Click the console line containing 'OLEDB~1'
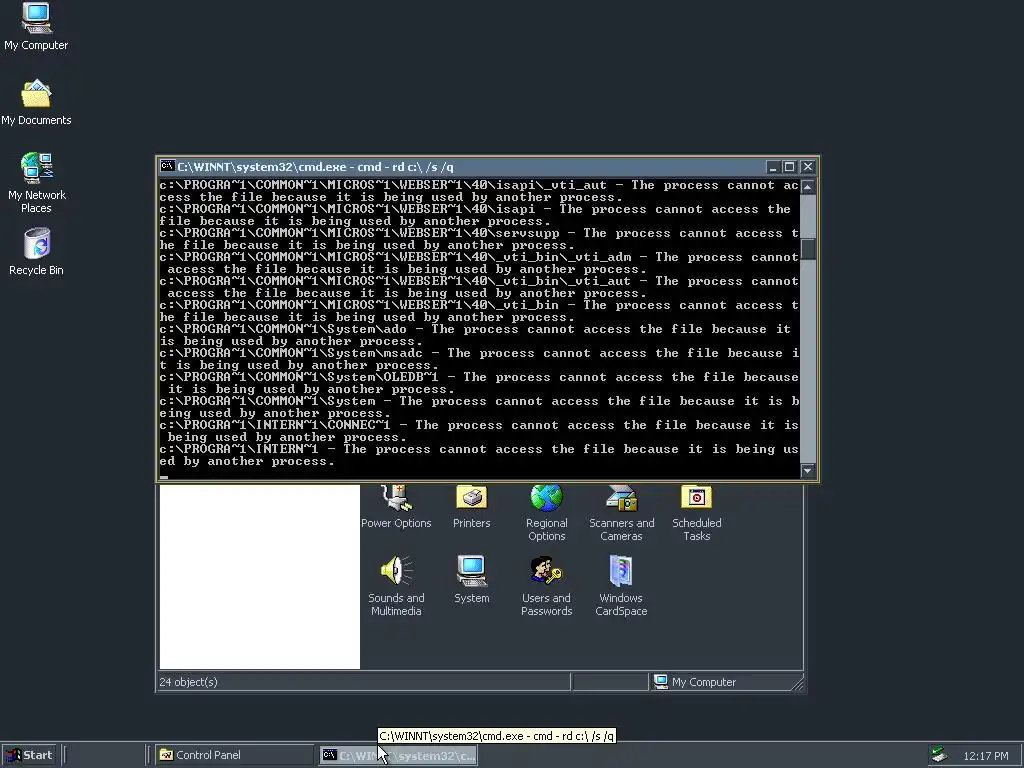The width and height of the screenshot is (1024, 768). point(479,383)
